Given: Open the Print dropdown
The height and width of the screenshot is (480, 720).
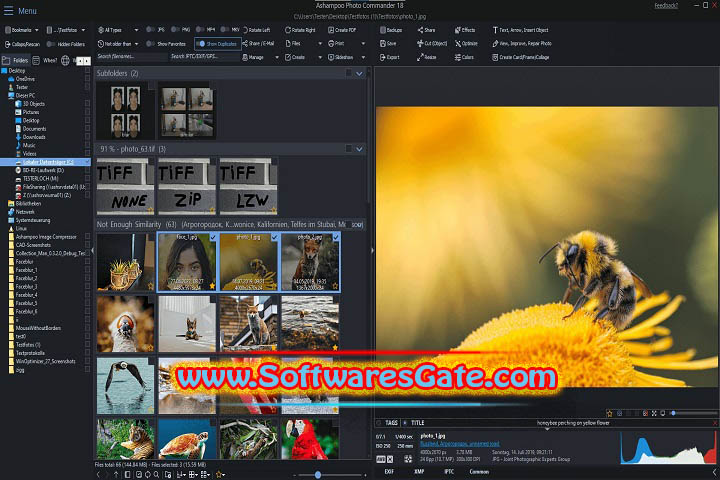Looking at the screenshot, I should [347, 43].
